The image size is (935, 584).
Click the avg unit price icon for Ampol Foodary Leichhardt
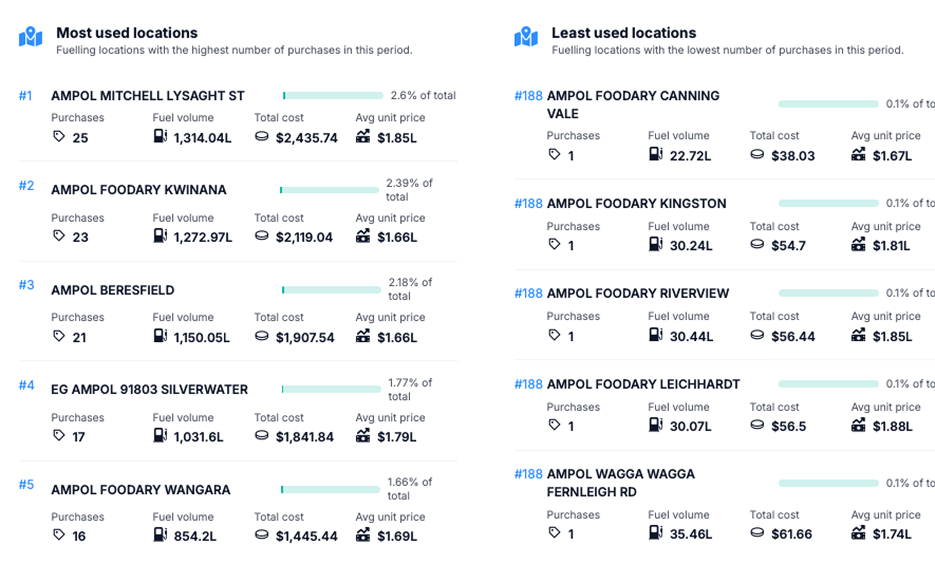click(858, 425)
